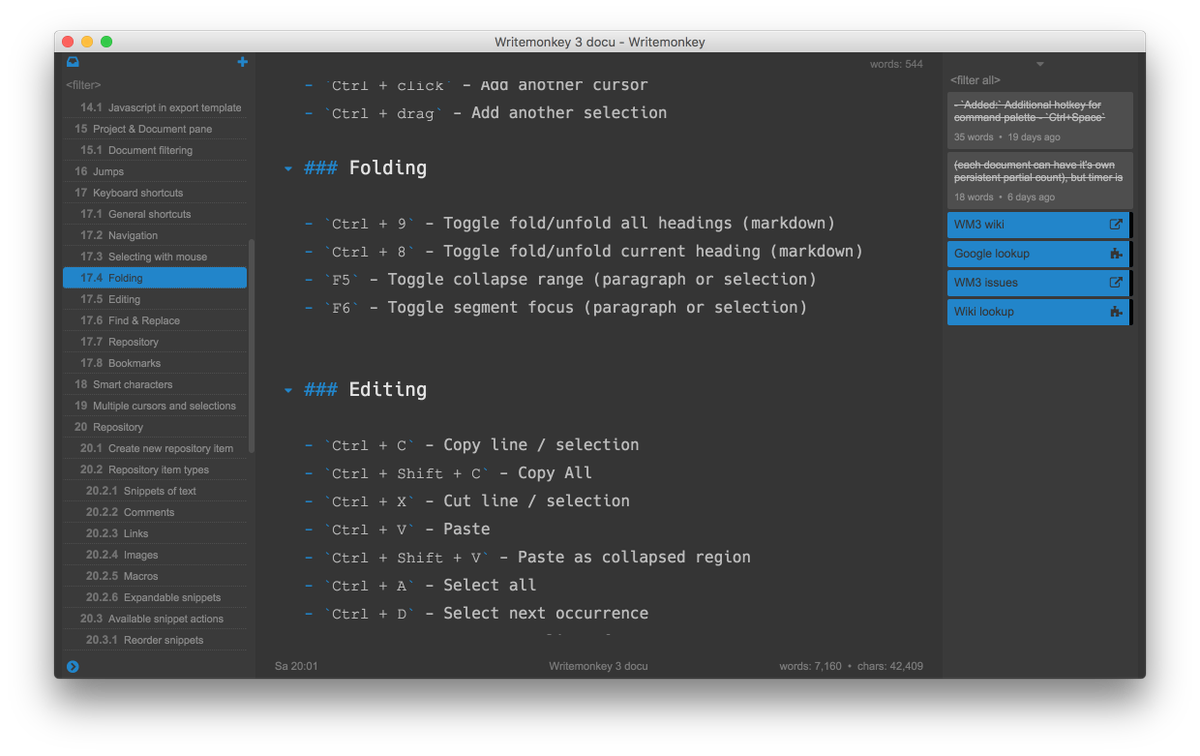This screenshot has width=1200, height=756.
Task: Go to 20.2.1 Snippets of text
Action: click(x=155, y=491)
